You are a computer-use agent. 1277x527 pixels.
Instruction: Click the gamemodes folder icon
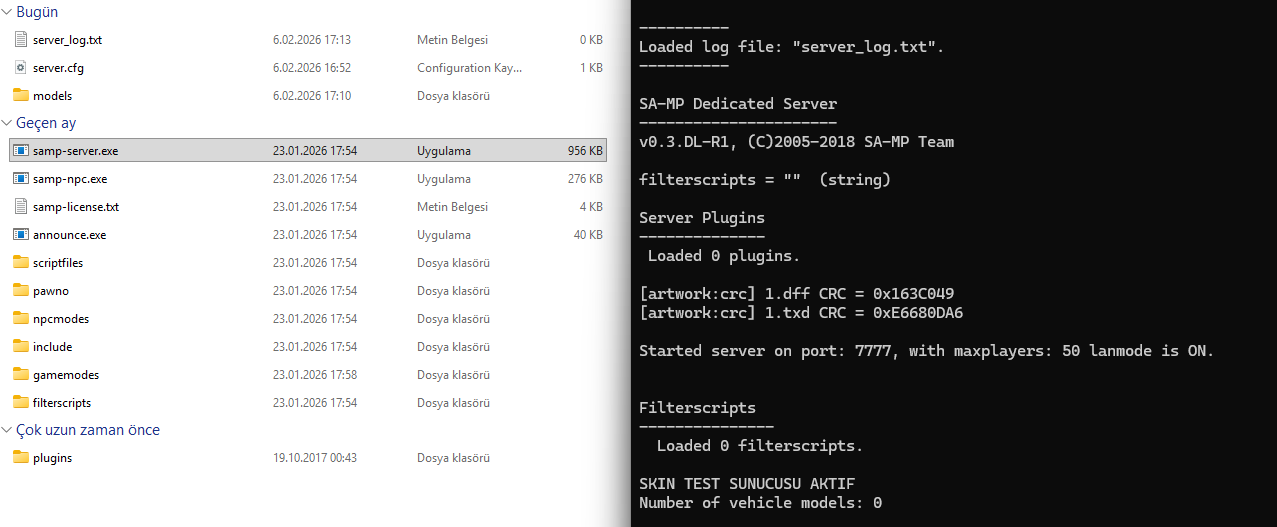point(21,375)
